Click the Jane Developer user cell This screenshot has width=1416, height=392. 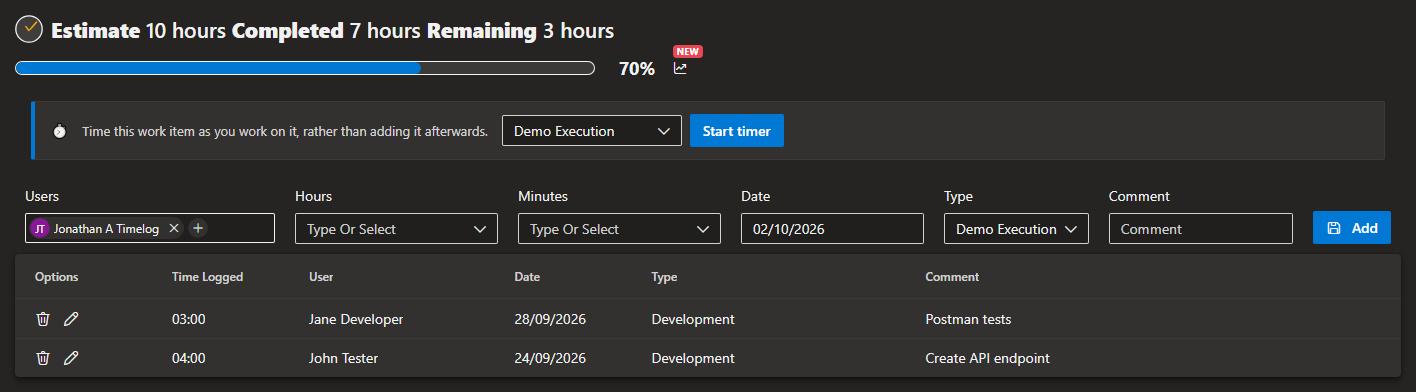pyautogui.click(x=356, y=320)
